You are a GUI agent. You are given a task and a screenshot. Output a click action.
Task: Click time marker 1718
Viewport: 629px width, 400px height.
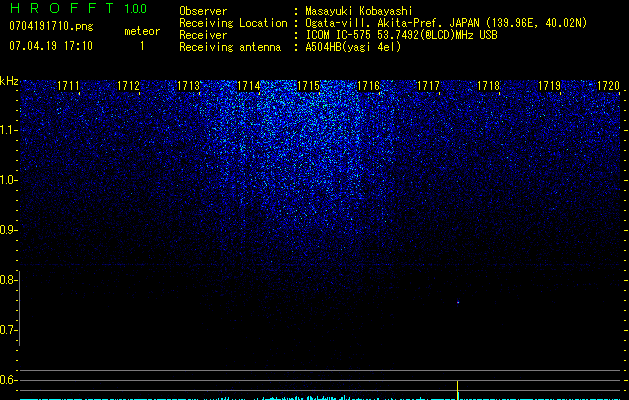488,86
